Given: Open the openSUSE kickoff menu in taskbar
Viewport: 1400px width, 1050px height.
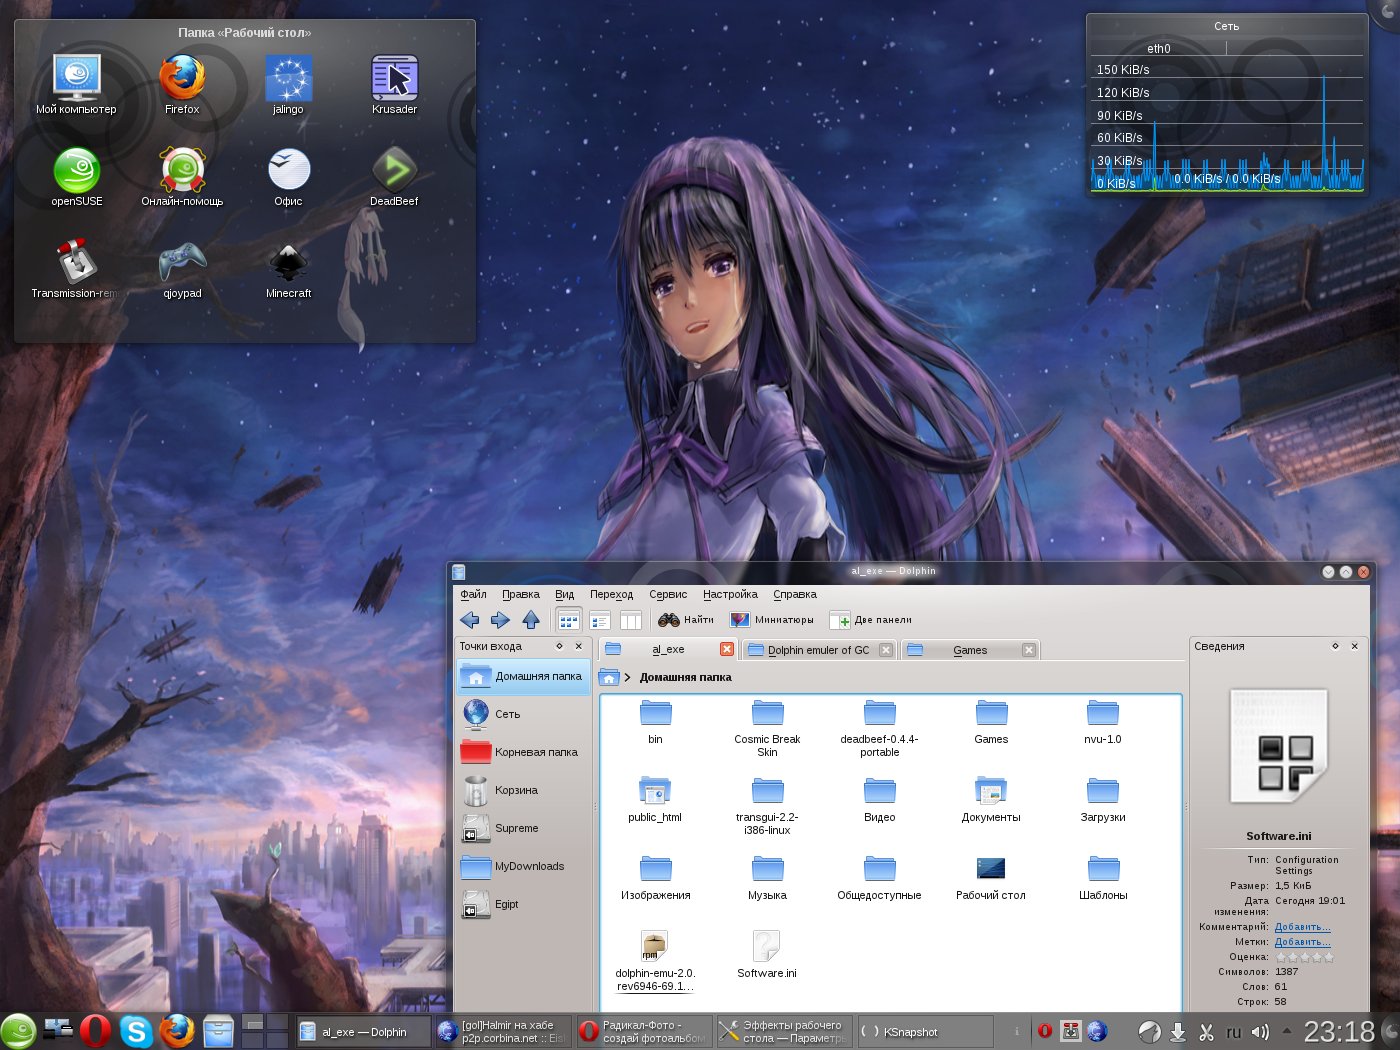Looking at the screenshot, I should coord(18,1031).
